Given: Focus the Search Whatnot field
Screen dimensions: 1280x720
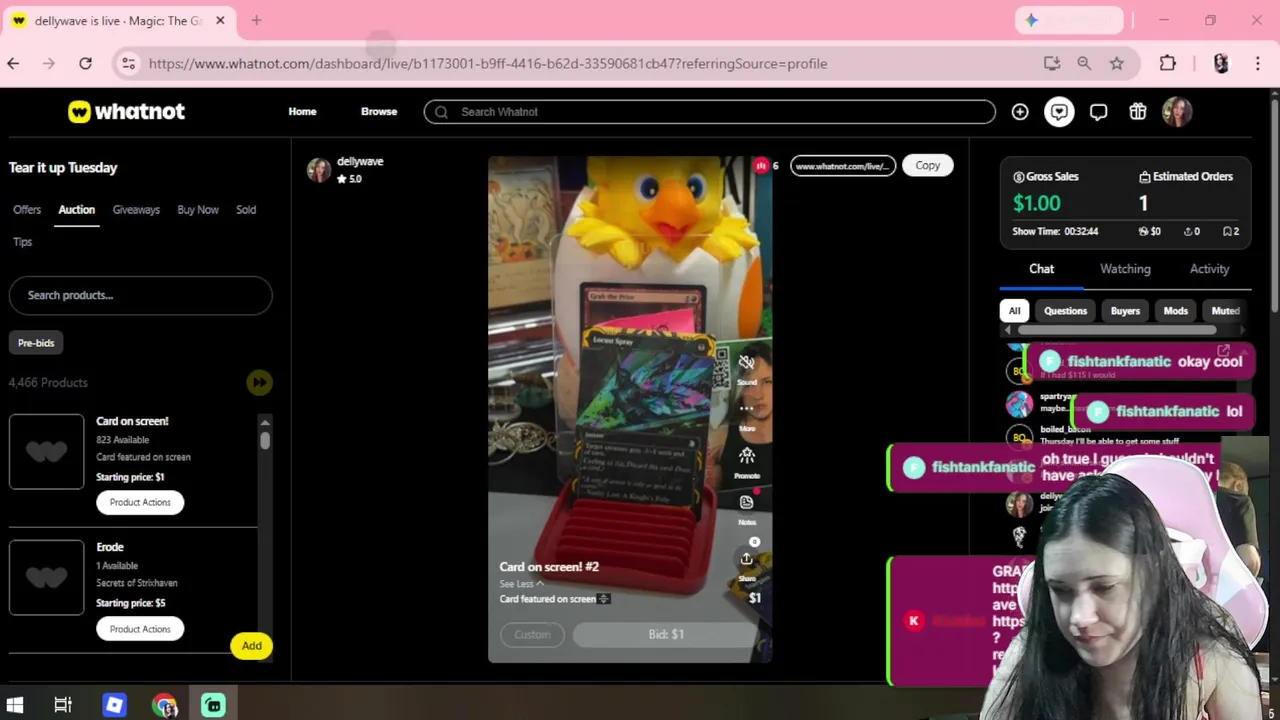Looking at the screenshot, I should pos(709,112).
